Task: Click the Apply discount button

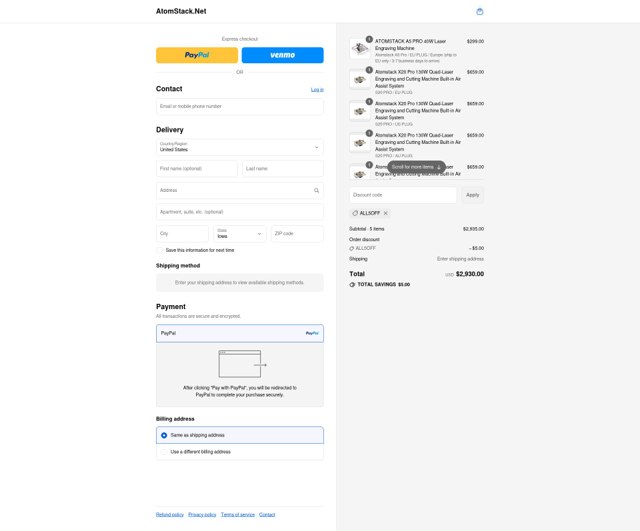Action: pos(473,195)
